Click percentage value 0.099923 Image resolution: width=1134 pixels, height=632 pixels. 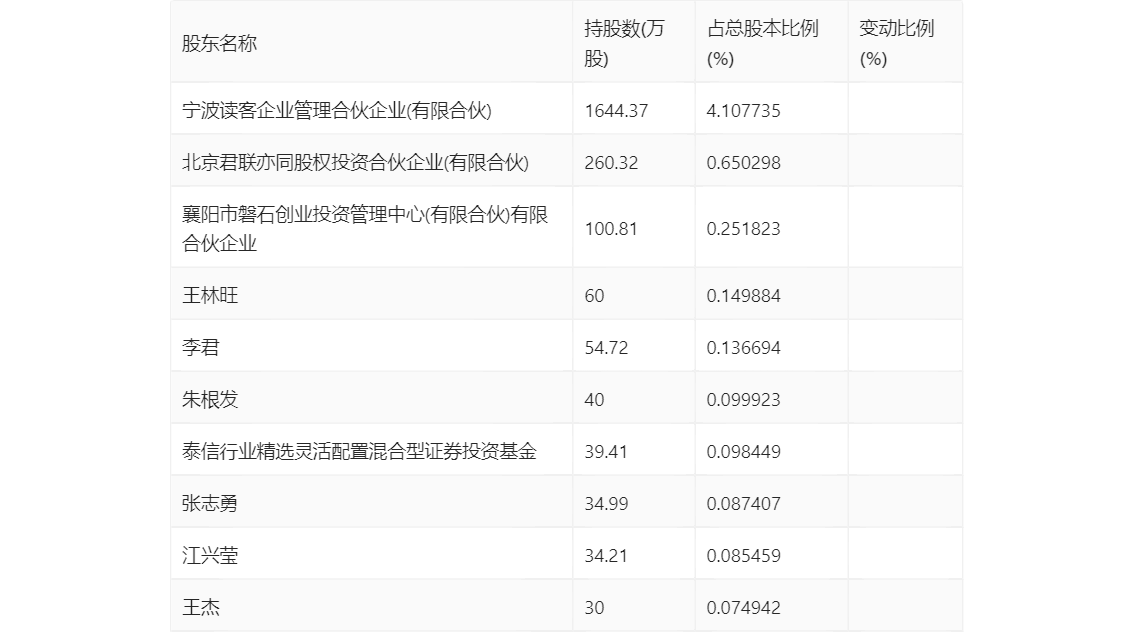click(743, 400)
